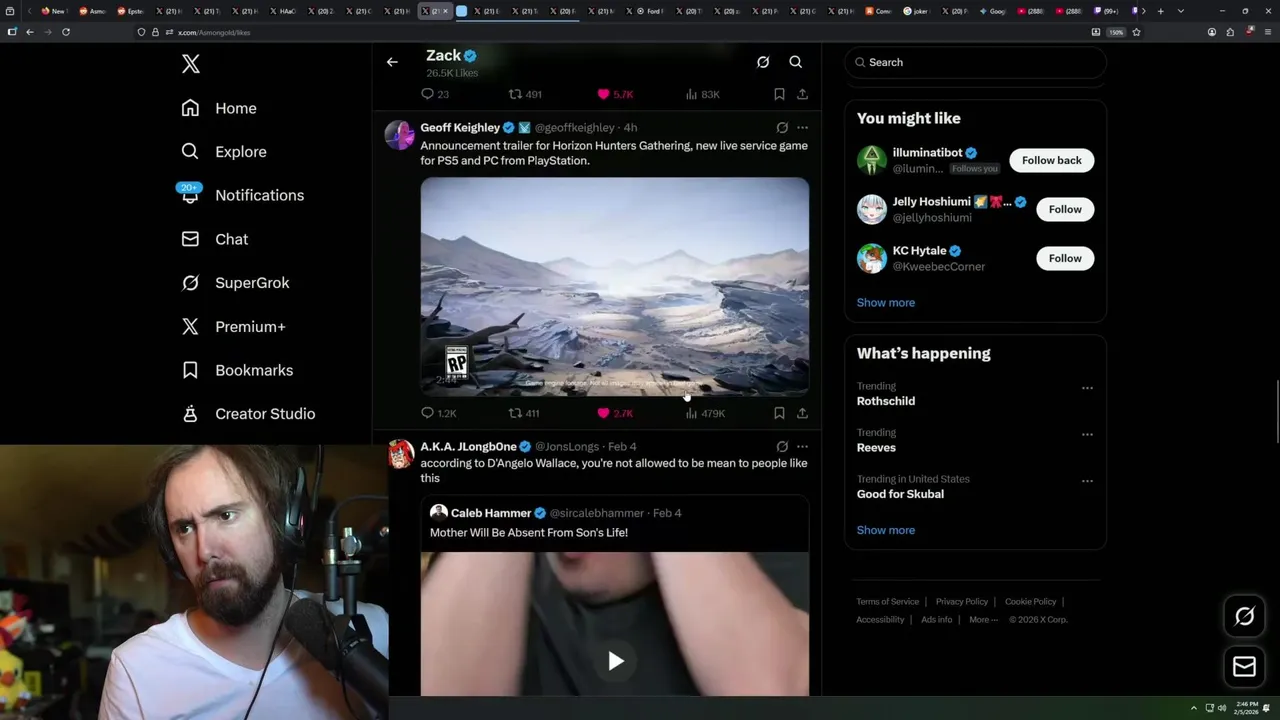1280x720 pixels.
Task: Bookmark the post with 83K views
Action: point(779,94)
